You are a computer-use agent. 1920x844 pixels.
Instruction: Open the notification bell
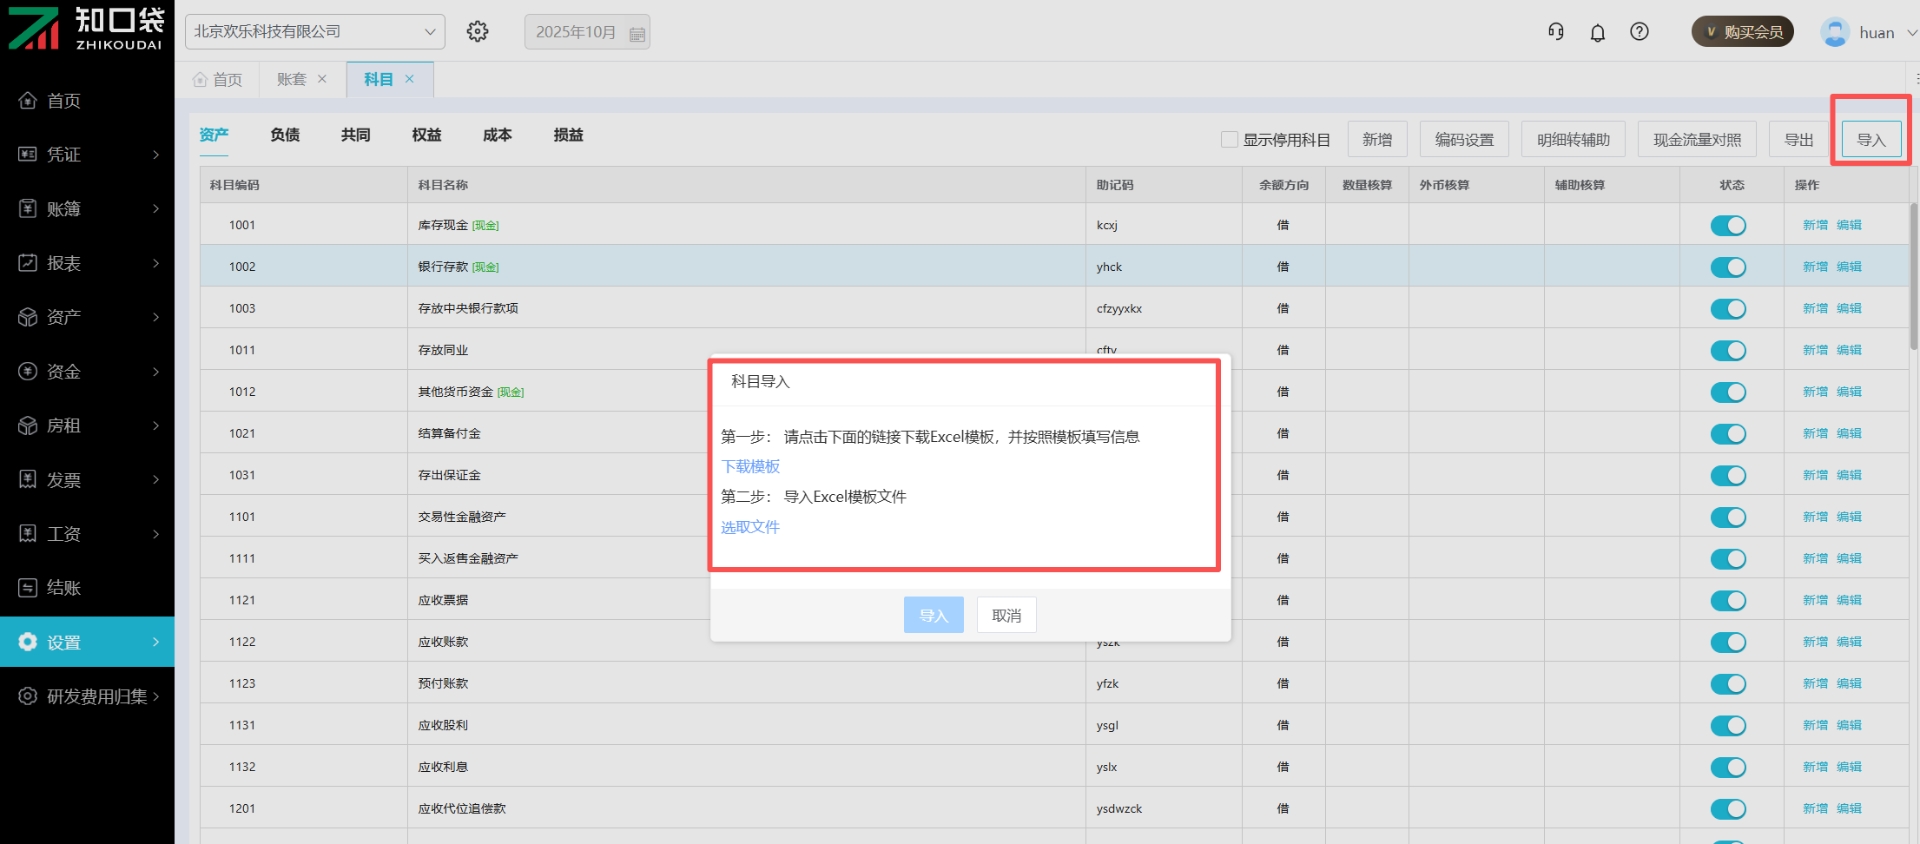[1598, 33]
